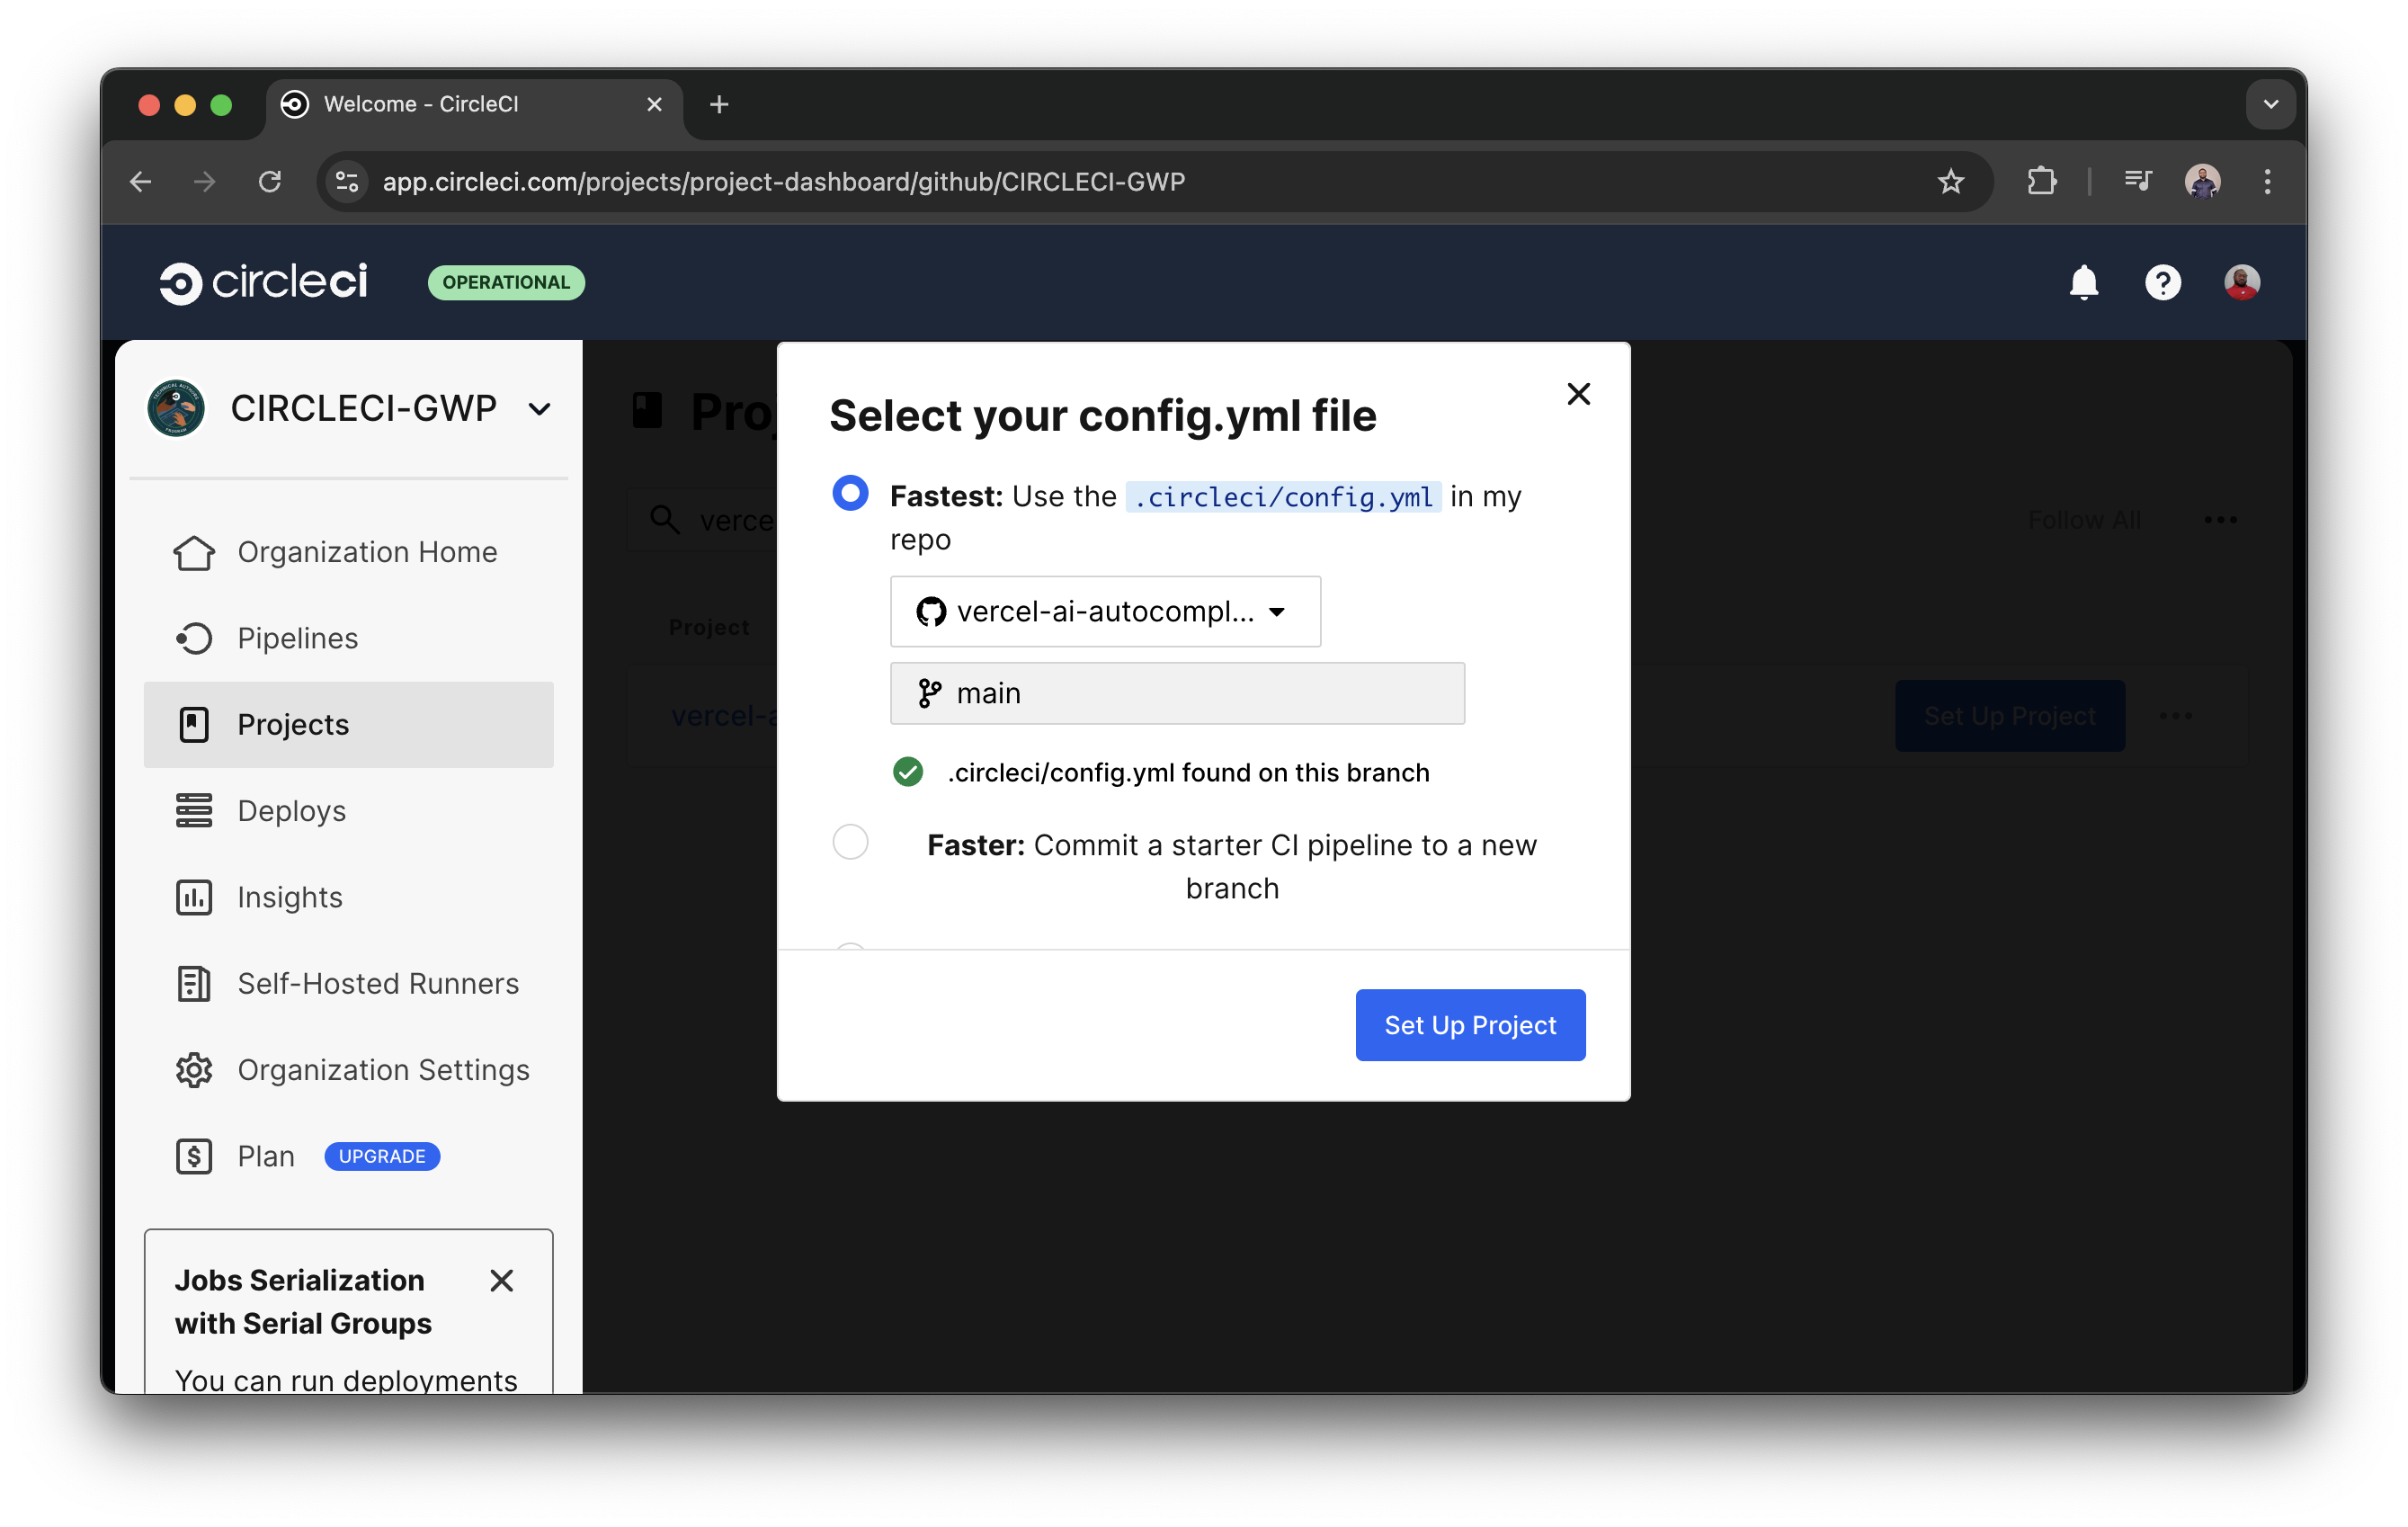
Task: Click the Deploys icon in the sidebar
Action: click(x=195, y=811)
